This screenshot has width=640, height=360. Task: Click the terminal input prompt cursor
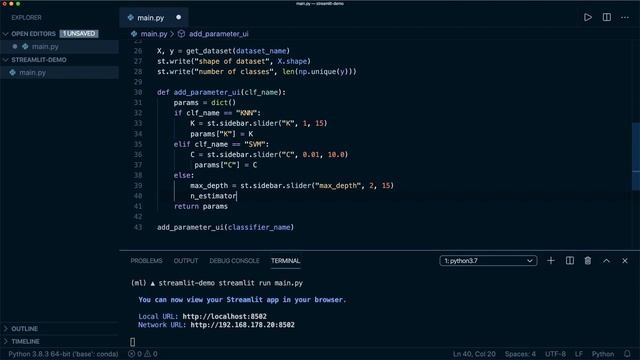pos(133,341)
